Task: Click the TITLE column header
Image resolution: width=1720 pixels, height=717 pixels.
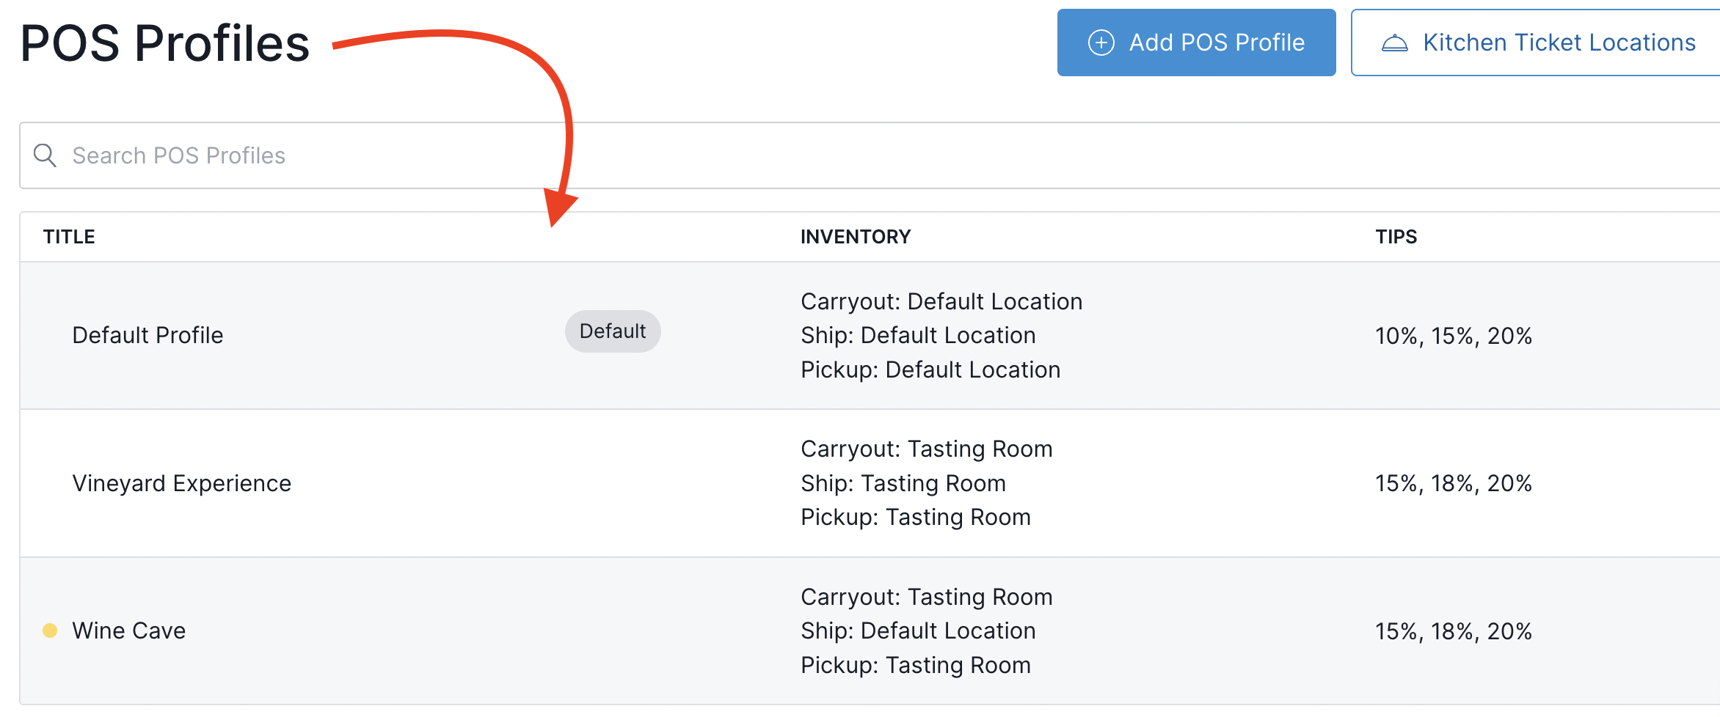Action: (69, 237)
